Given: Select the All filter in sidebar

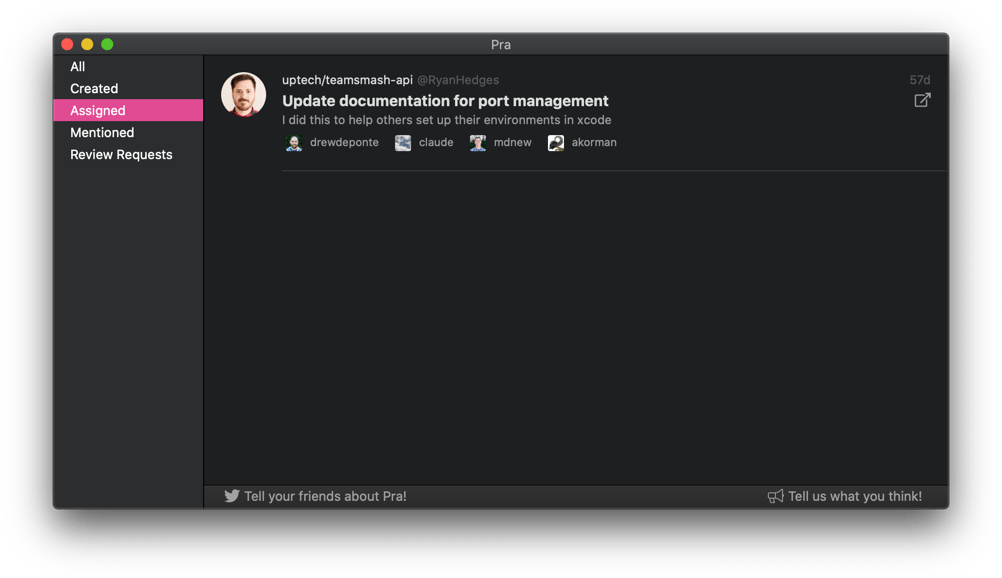Looking at the screenshot, I should (x=128, y=66).
